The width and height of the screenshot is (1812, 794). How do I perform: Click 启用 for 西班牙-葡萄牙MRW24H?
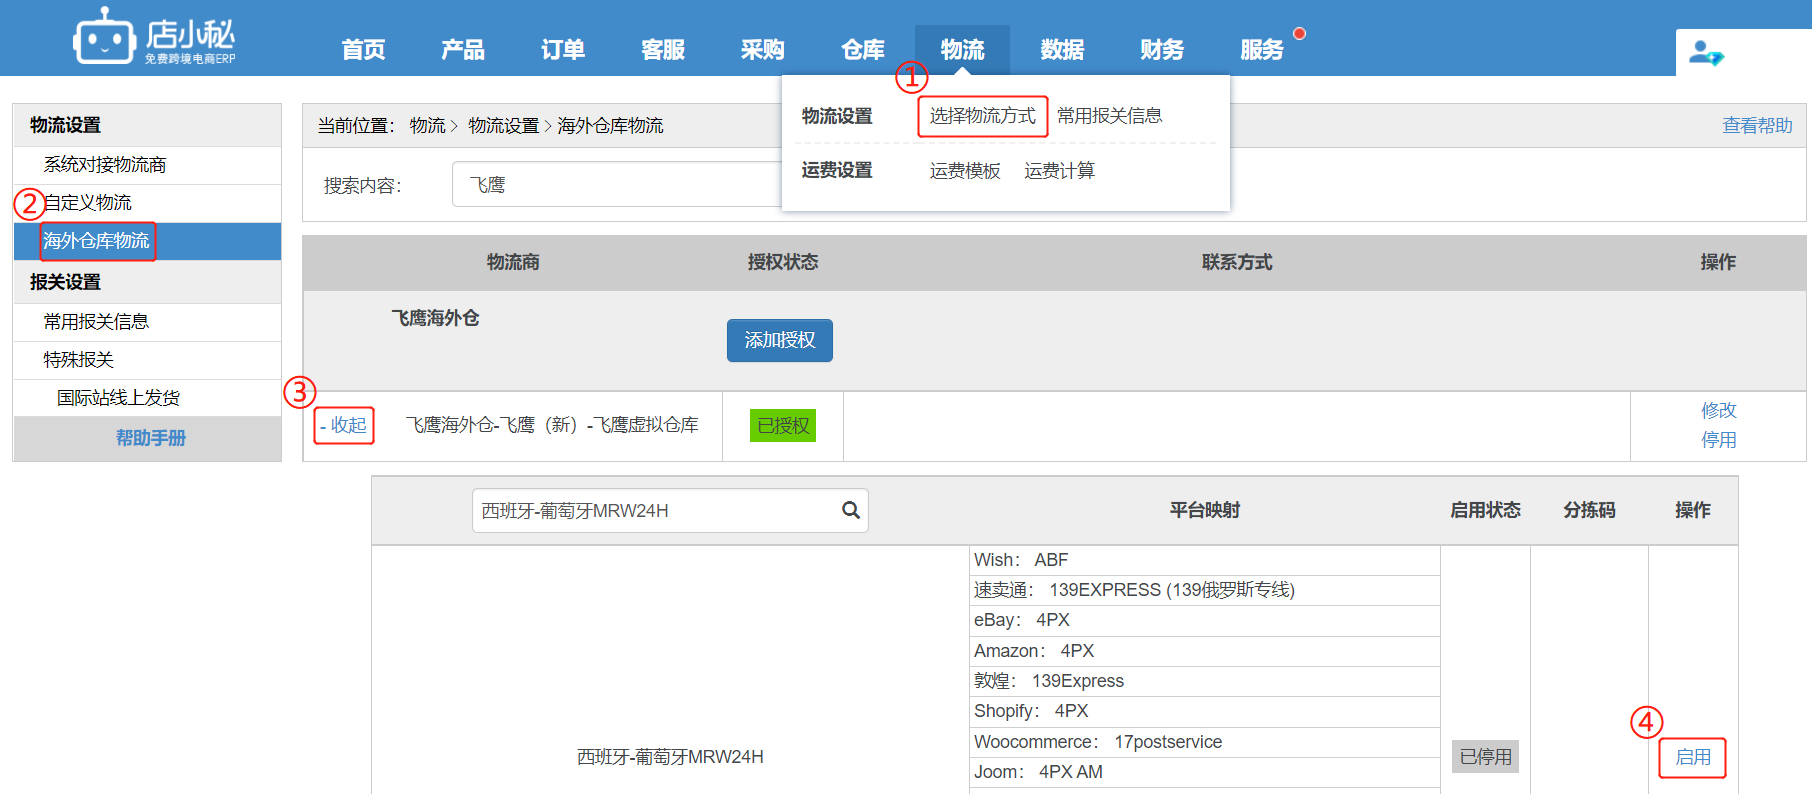[x=1693, y=757]
